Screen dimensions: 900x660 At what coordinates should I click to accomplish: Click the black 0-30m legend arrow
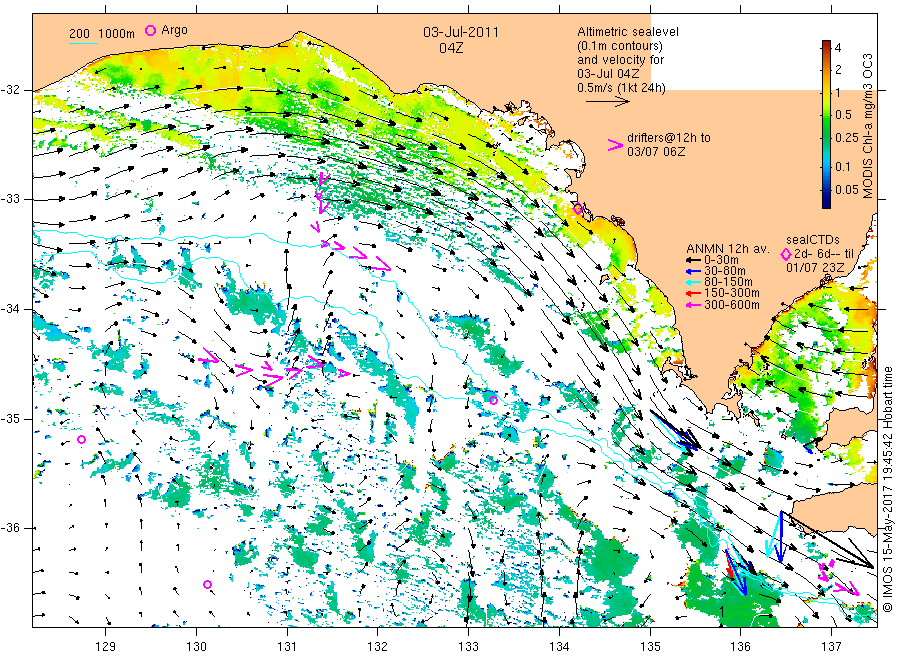pyautogui.click(x=695, y=260)
